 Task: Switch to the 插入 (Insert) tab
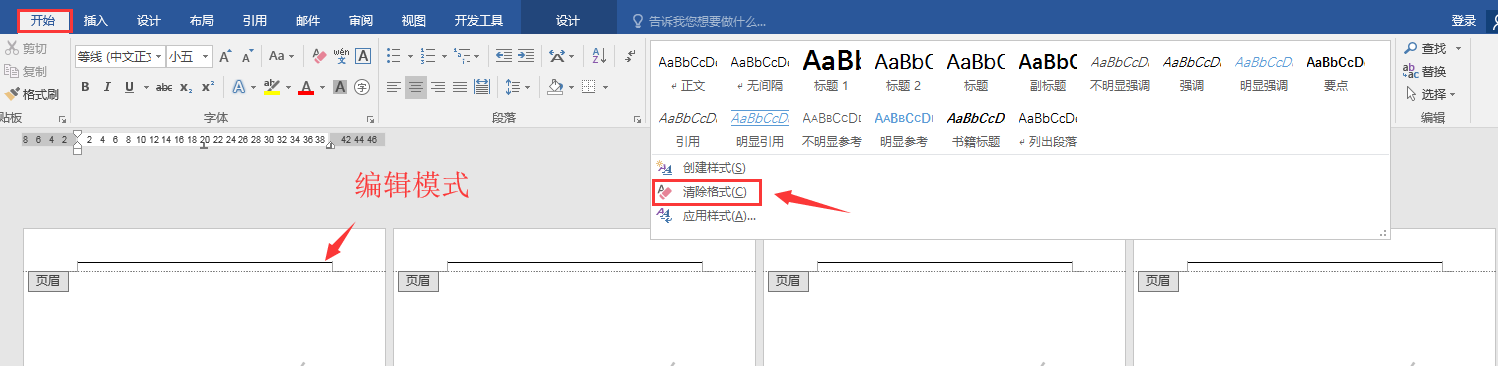(96, 21)
